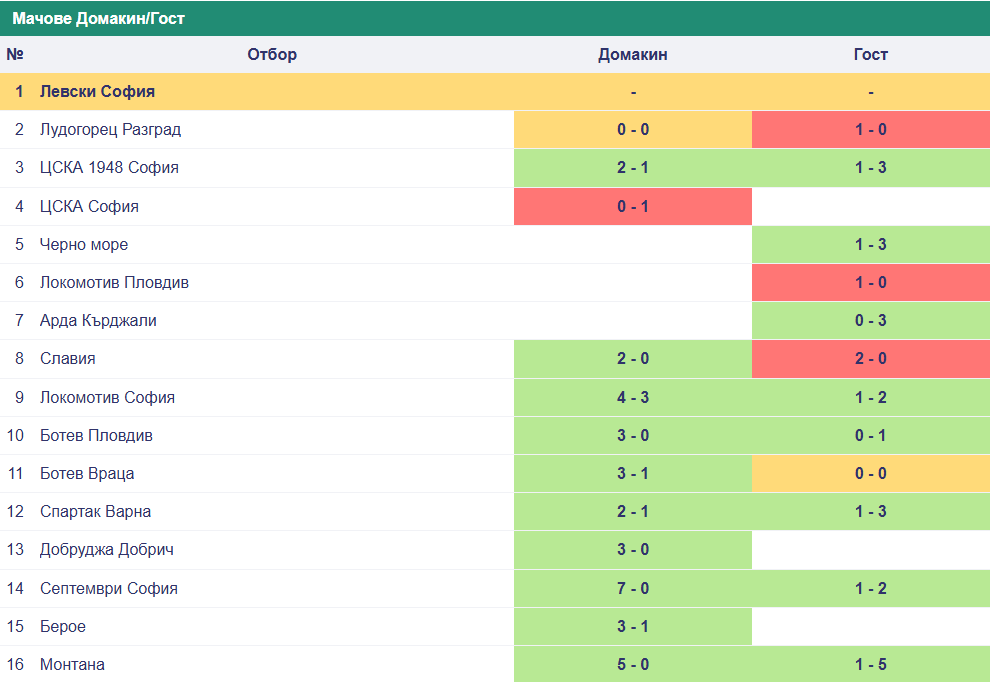Open Септември София home result 7 - 0

coord(633,589)
